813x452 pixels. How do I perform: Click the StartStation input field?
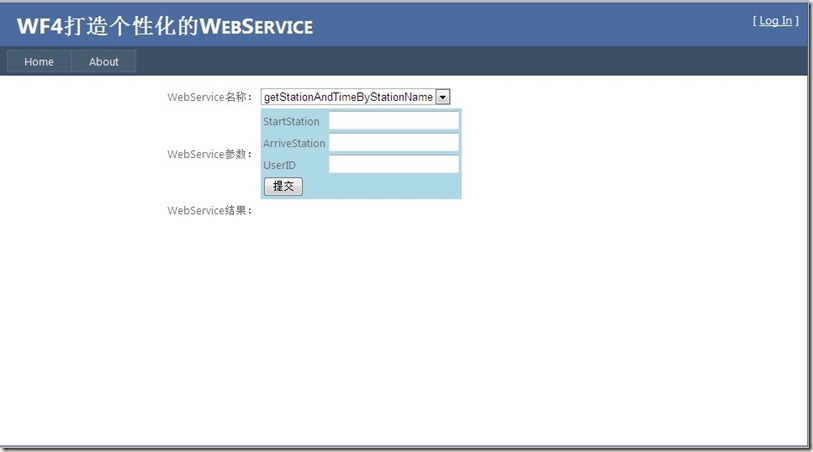[394, 121]
